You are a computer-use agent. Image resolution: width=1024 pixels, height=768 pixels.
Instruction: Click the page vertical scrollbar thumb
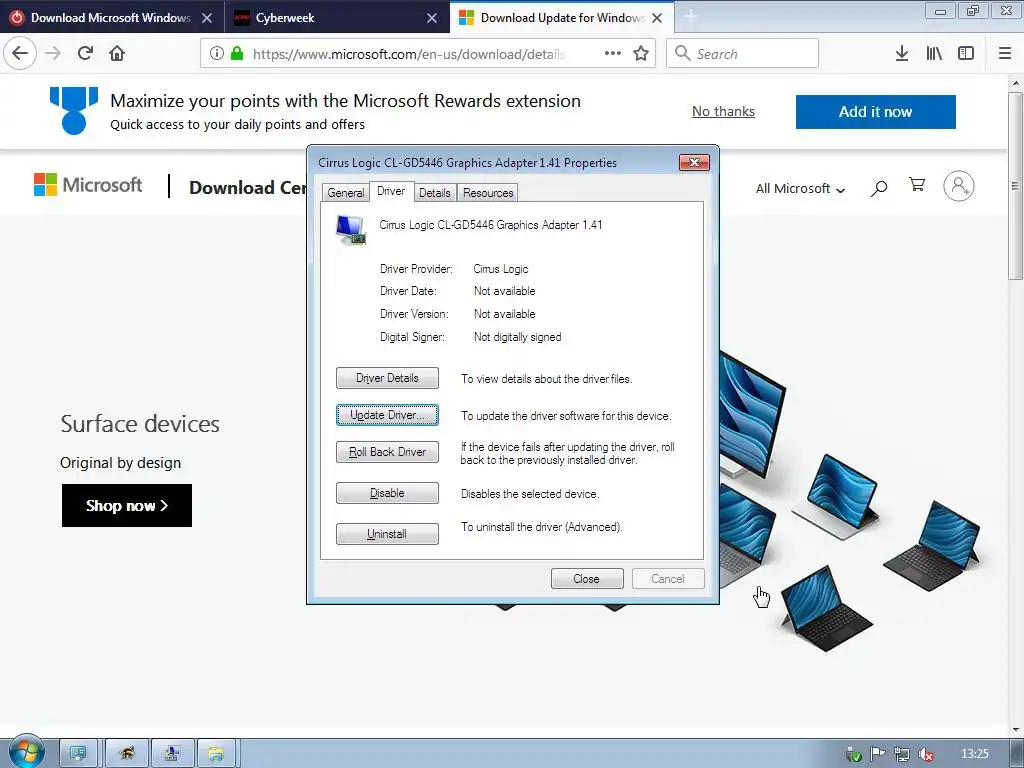point(1015,186)
